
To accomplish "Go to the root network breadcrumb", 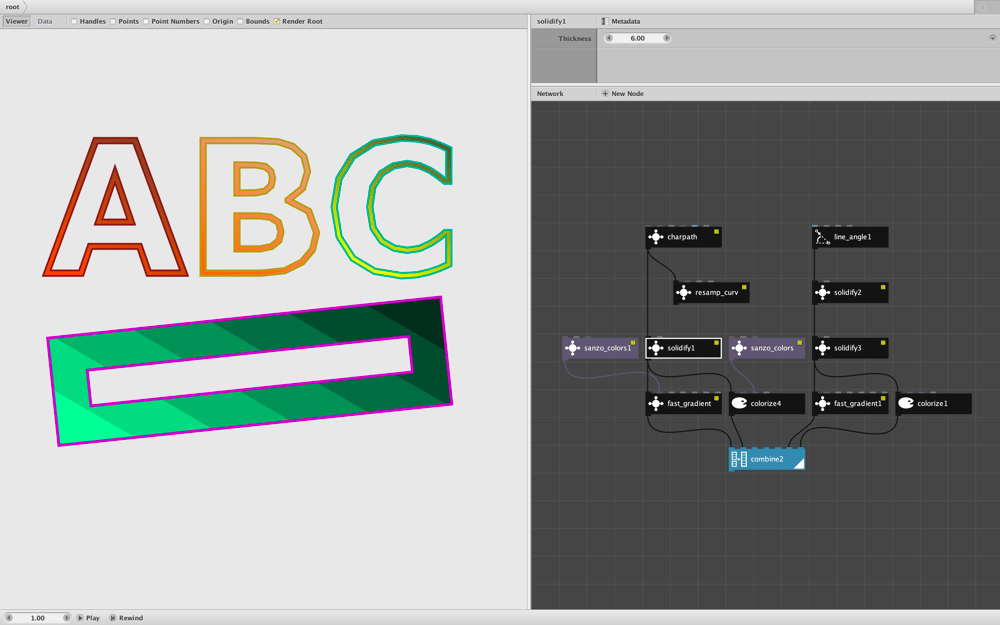I will [x=13, y=7].
